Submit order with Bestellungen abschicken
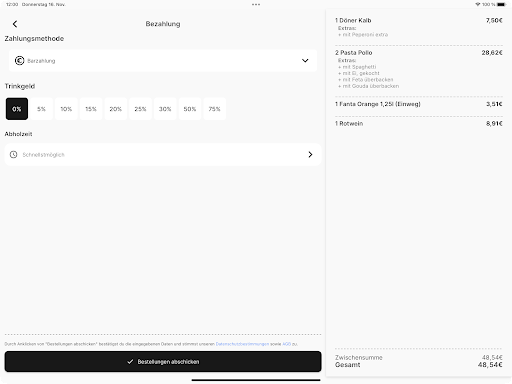 [163, 362]
